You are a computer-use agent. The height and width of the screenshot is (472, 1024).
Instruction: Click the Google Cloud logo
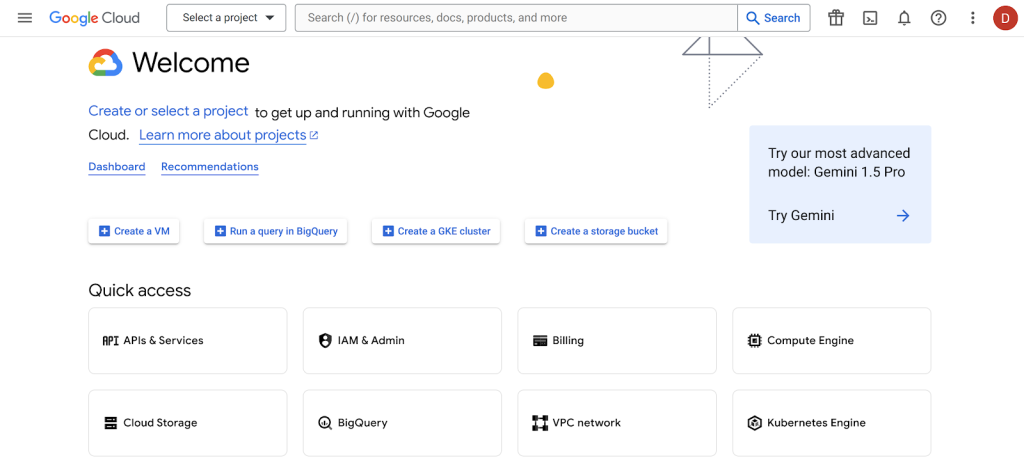coord(95,18)
